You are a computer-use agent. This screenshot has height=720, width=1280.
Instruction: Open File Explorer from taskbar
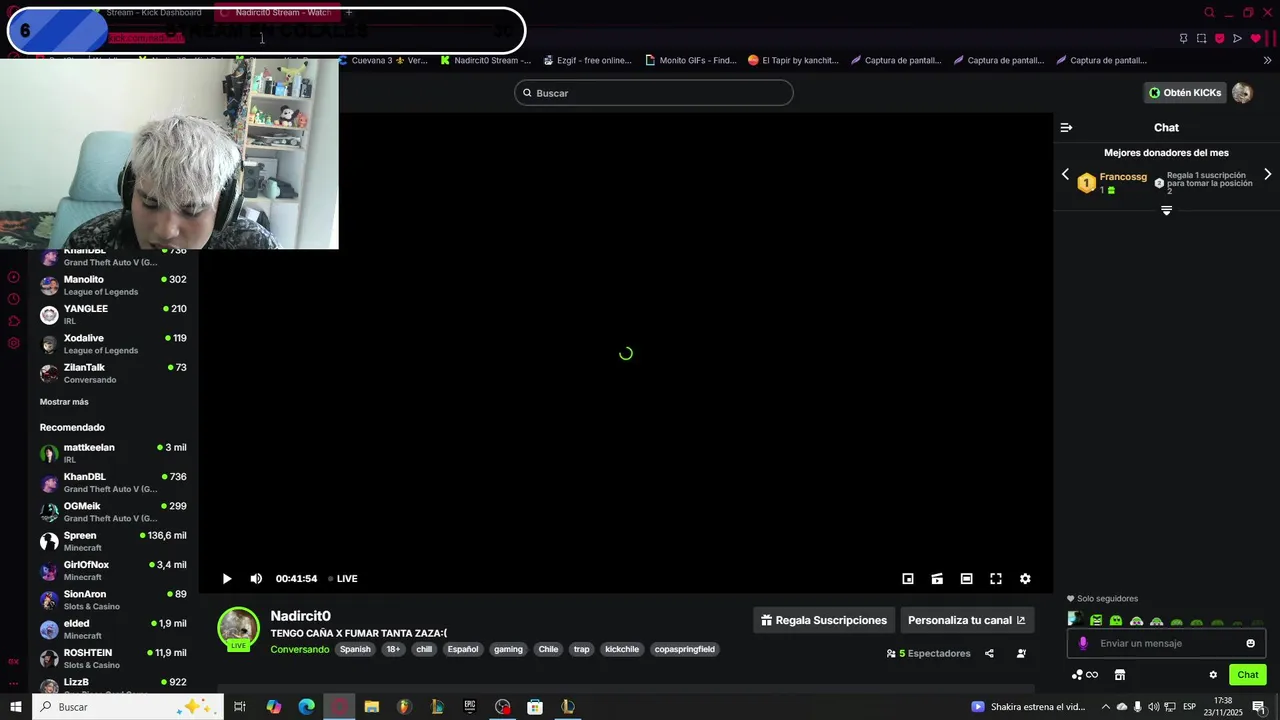click(x=371, y=707)
